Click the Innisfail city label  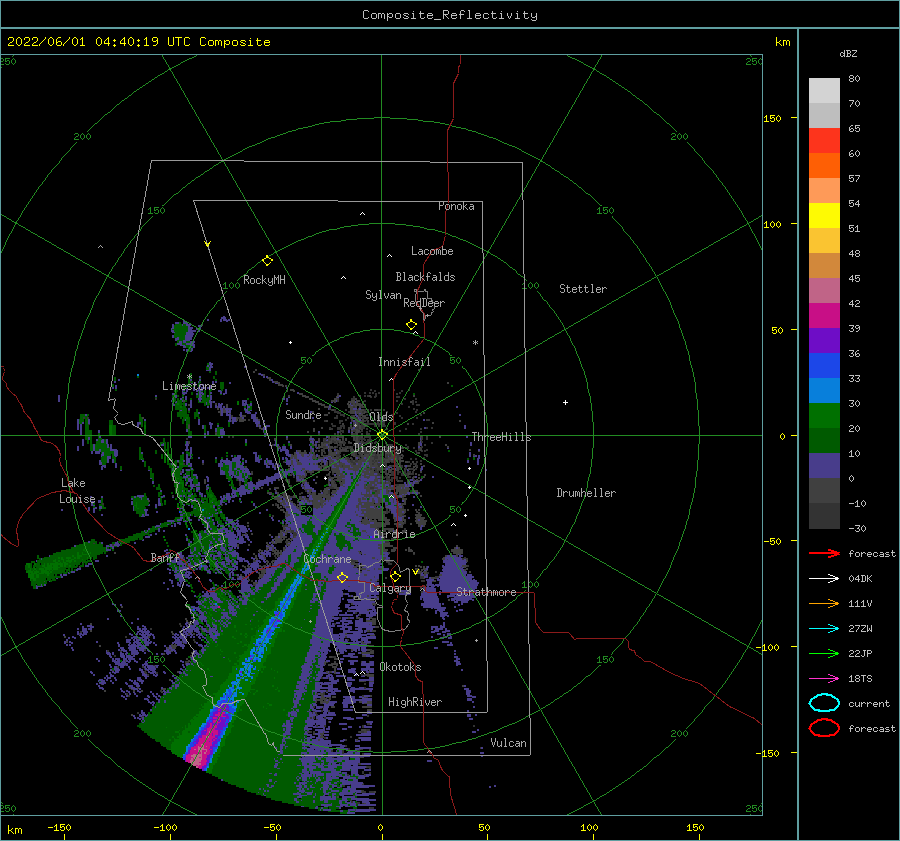404,362
